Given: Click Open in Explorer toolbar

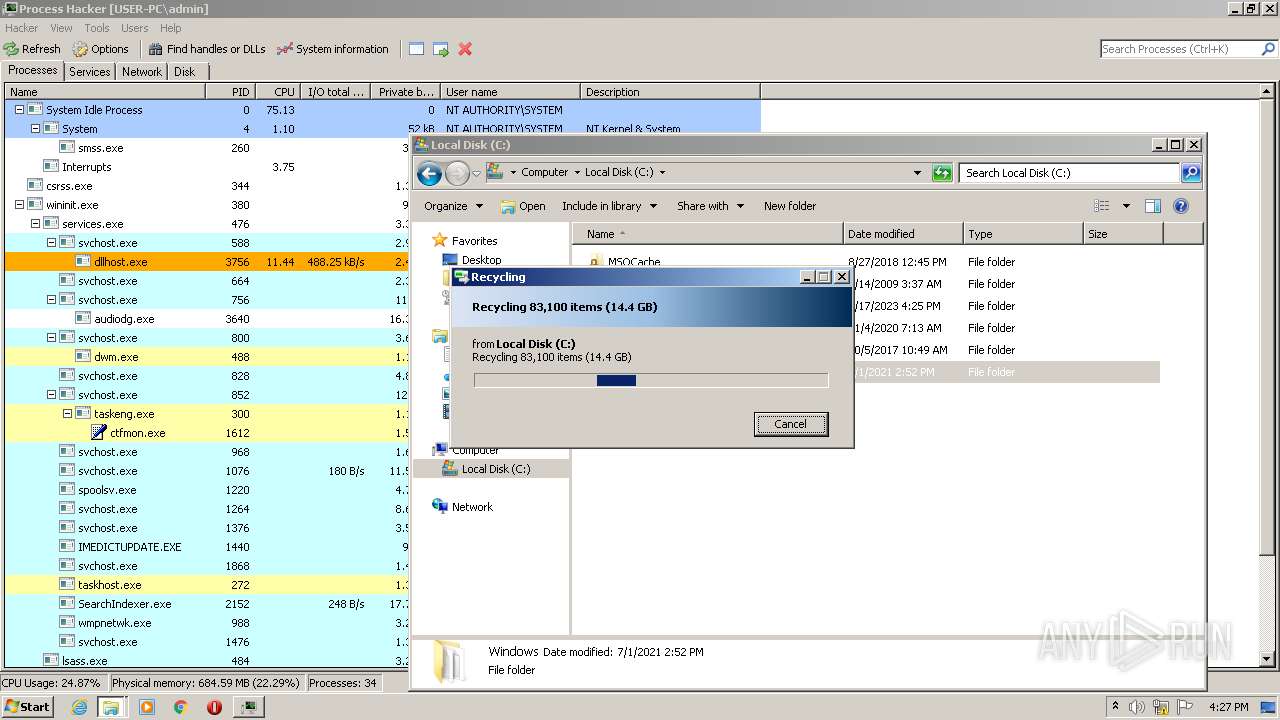Looking at the screenshot, I should [523, 206].
